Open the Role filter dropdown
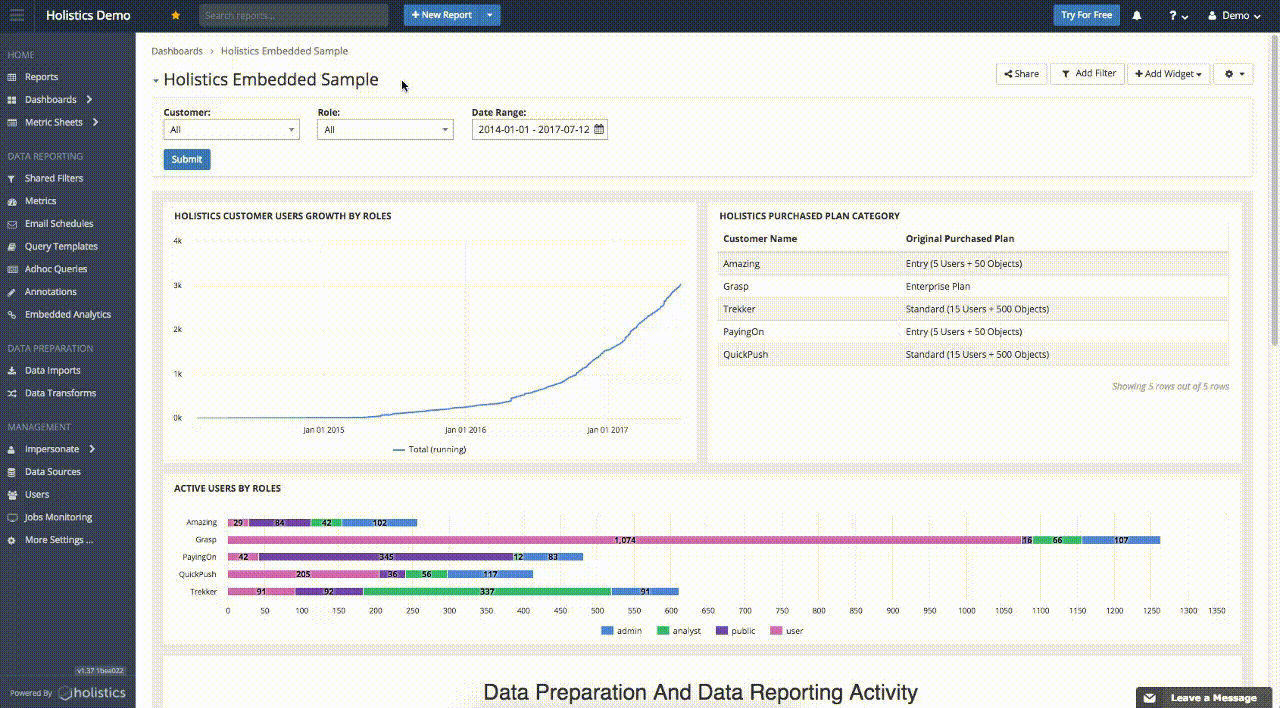 click(x=385, y=130)
